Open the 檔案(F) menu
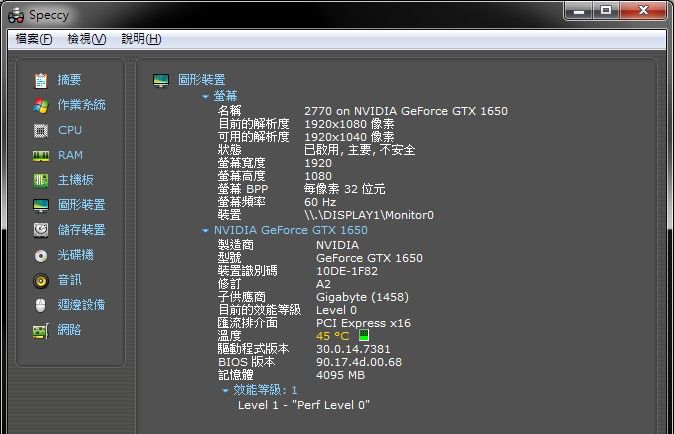The height and width of the screenshot is (434, 674). tap(34, 39)
